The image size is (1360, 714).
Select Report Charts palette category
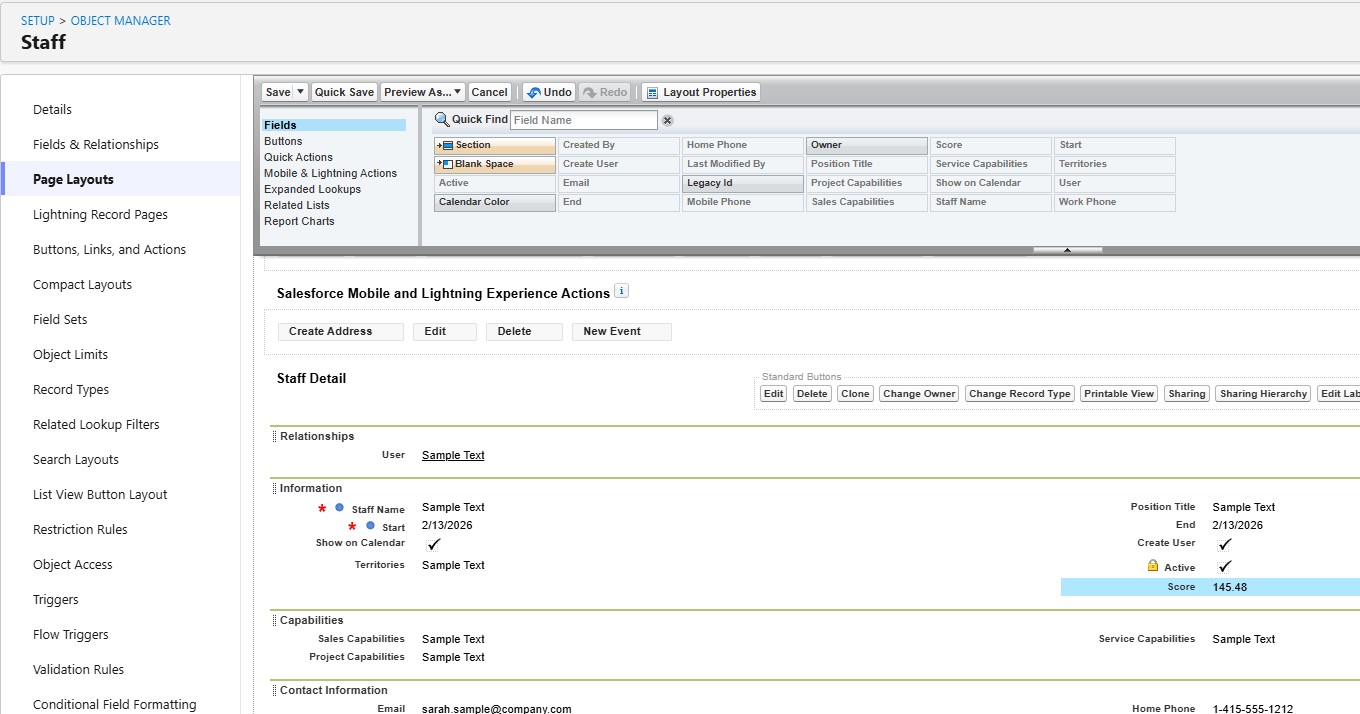(299, 221)
